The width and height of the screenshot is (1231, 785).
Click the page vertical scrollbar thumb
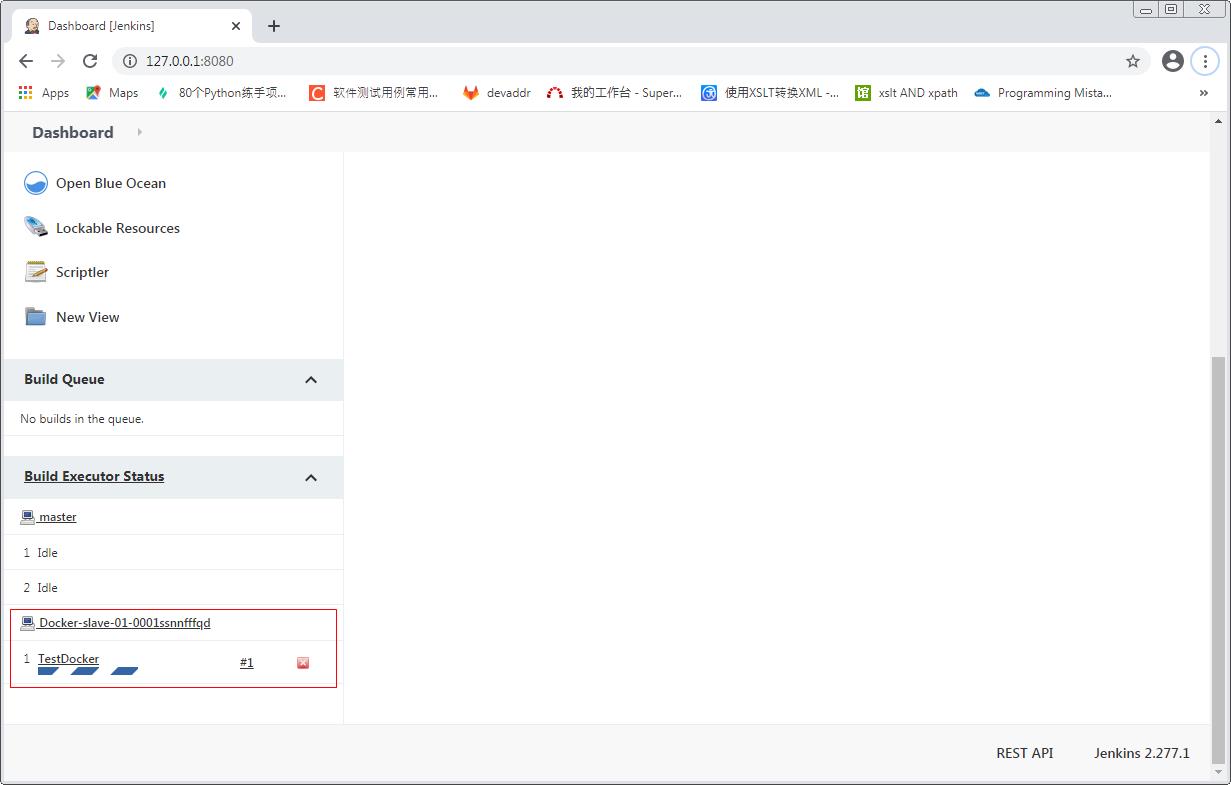tap(1217, 559)
